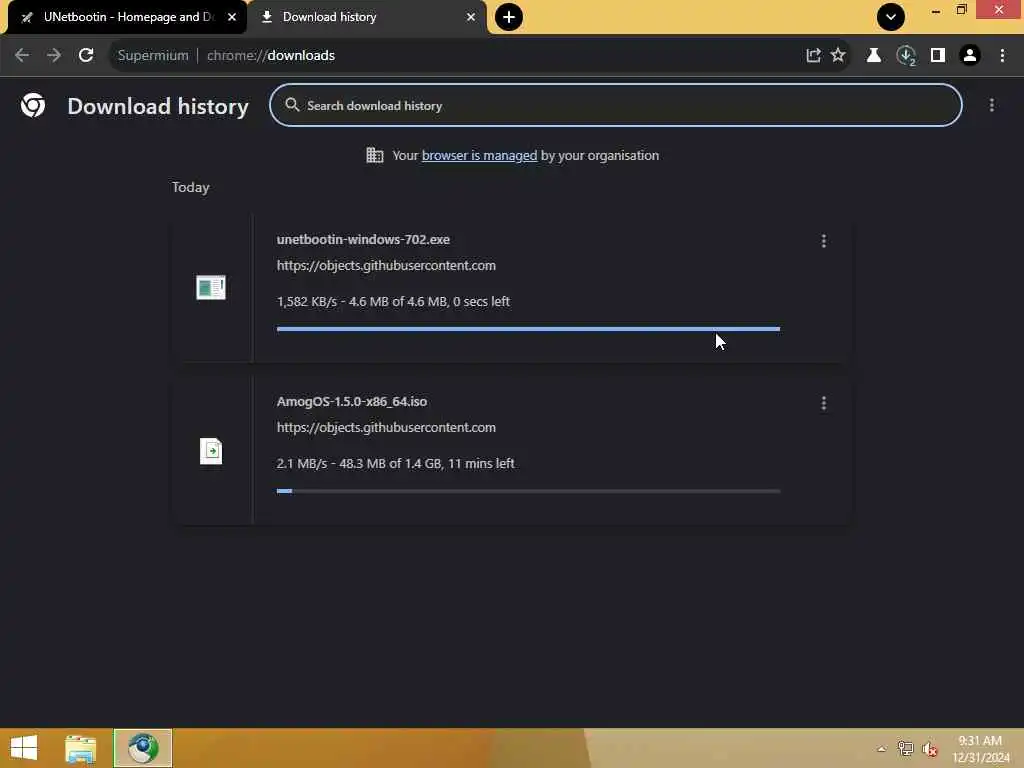Open source URL of unetbootin download
Image resolution: width=1024 pixels, height=768 pixels.
[x=386, y=266]
